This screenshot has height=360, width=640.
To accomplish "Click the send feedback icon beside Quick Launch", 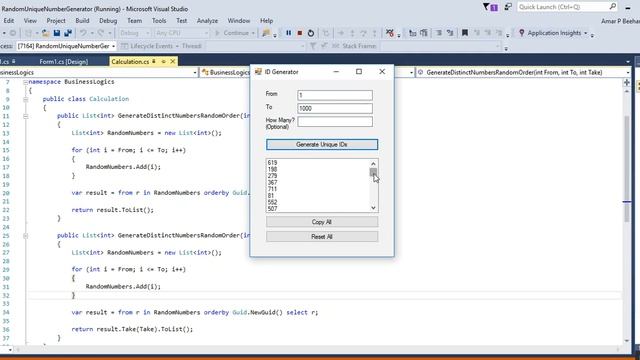I will tap(508, 7).
